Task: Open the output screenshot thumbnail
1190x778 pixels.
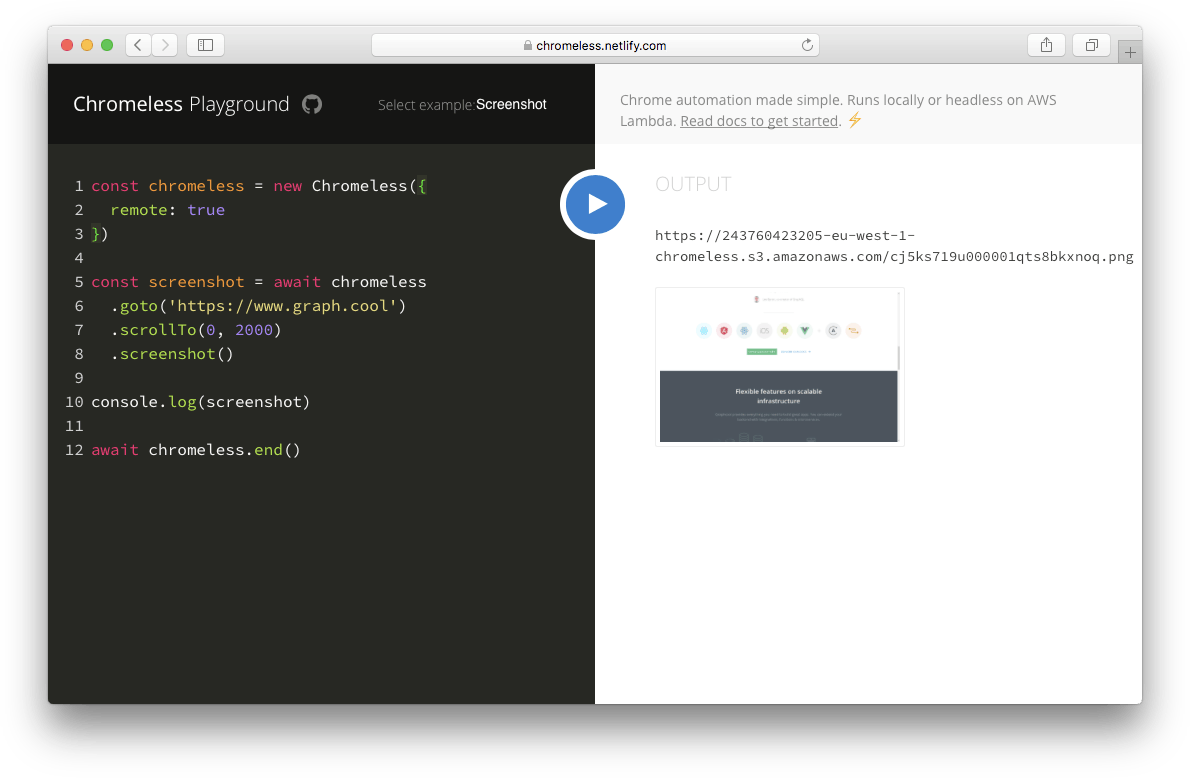Action: [779, 367]
